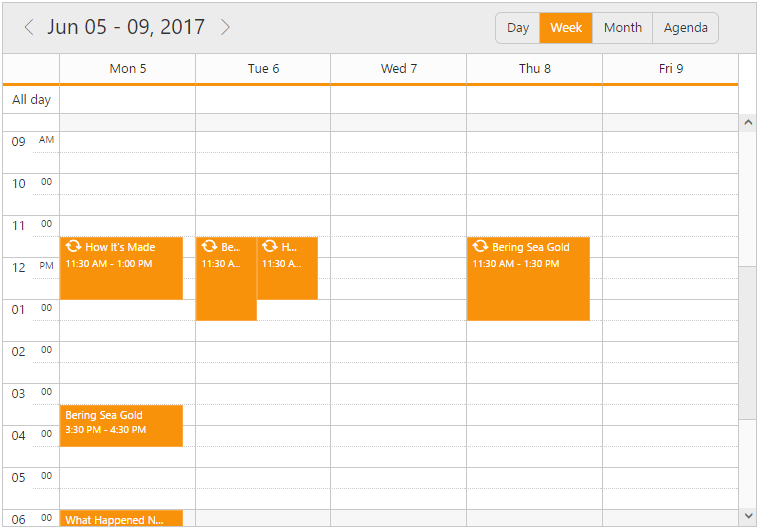760x529 pixels.
Task: Open the date picker from Jun 05 - 09, 2017
Action: (126, 27)
